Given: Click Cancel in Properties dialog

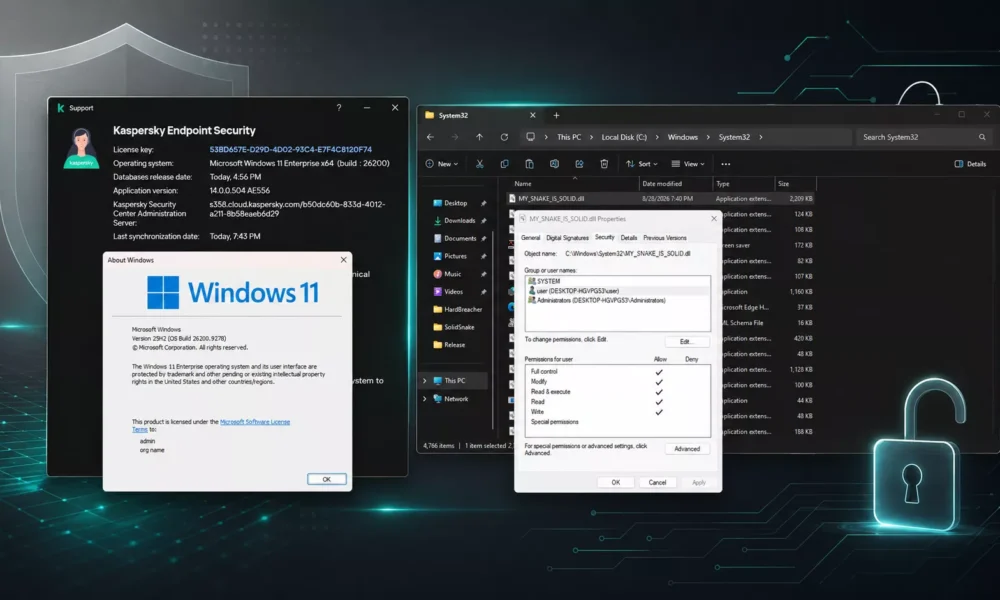Looking at the screenshot, I should coord(657,482).
